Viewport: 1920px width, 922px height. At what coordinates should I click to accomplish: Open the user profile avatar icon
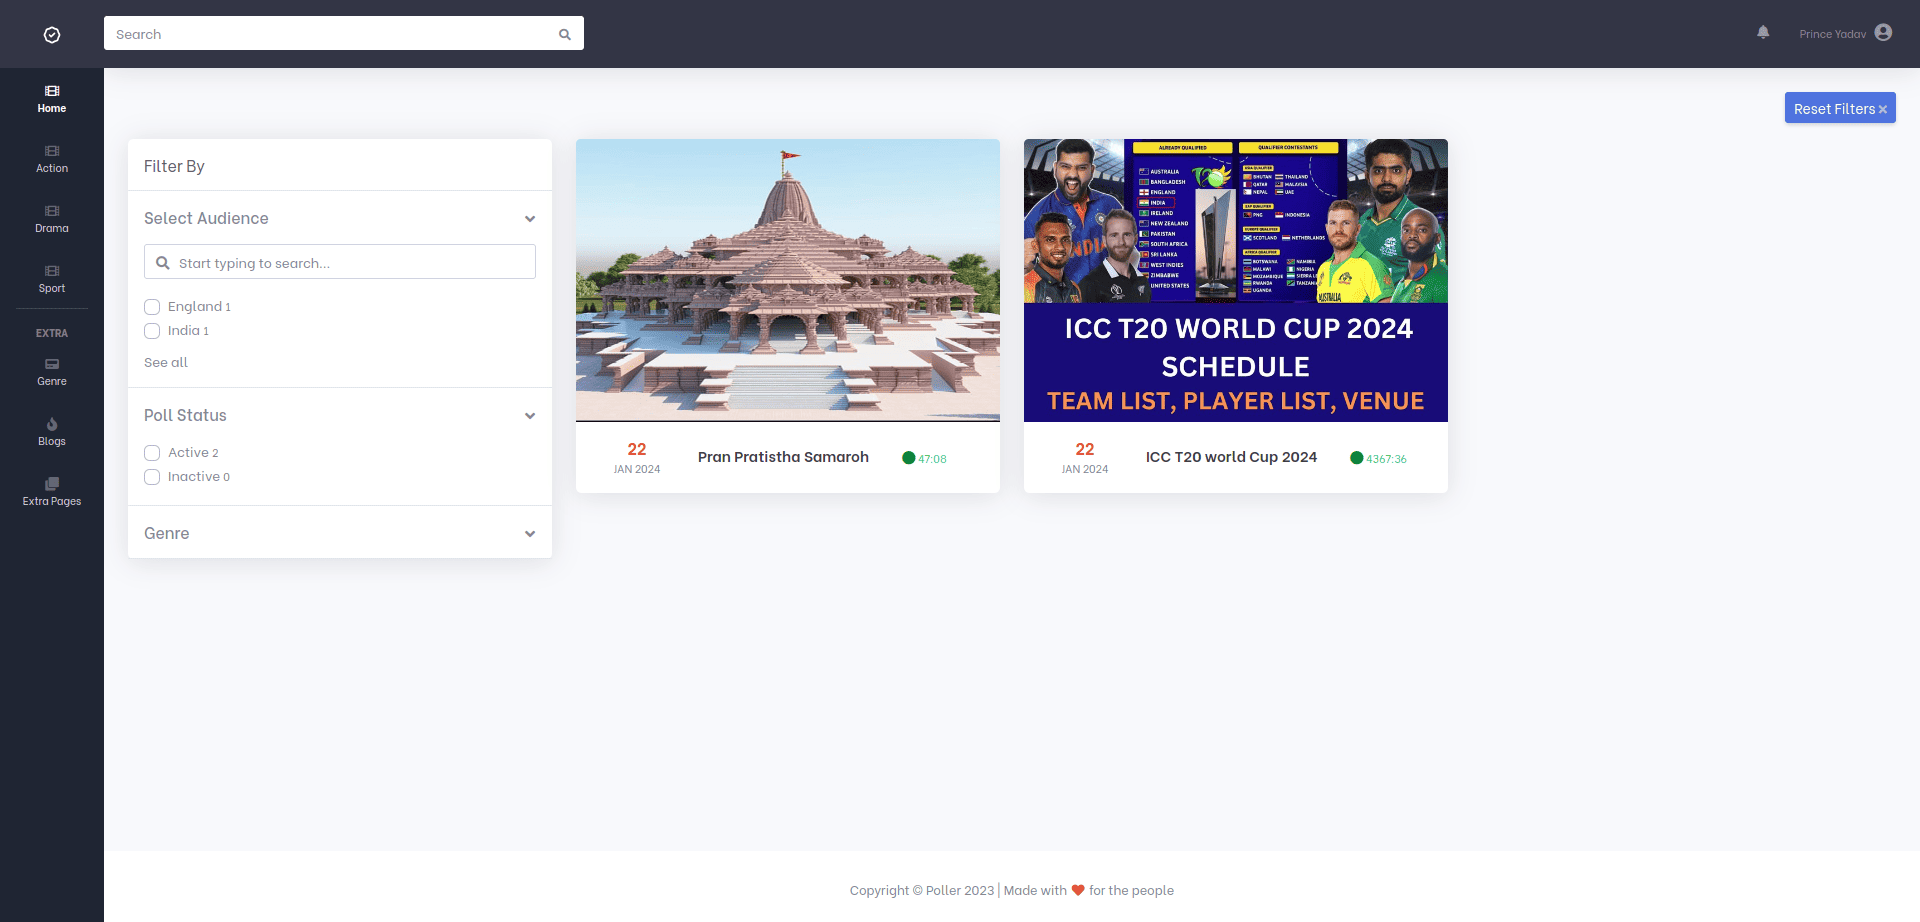[x=1883, y=32]
